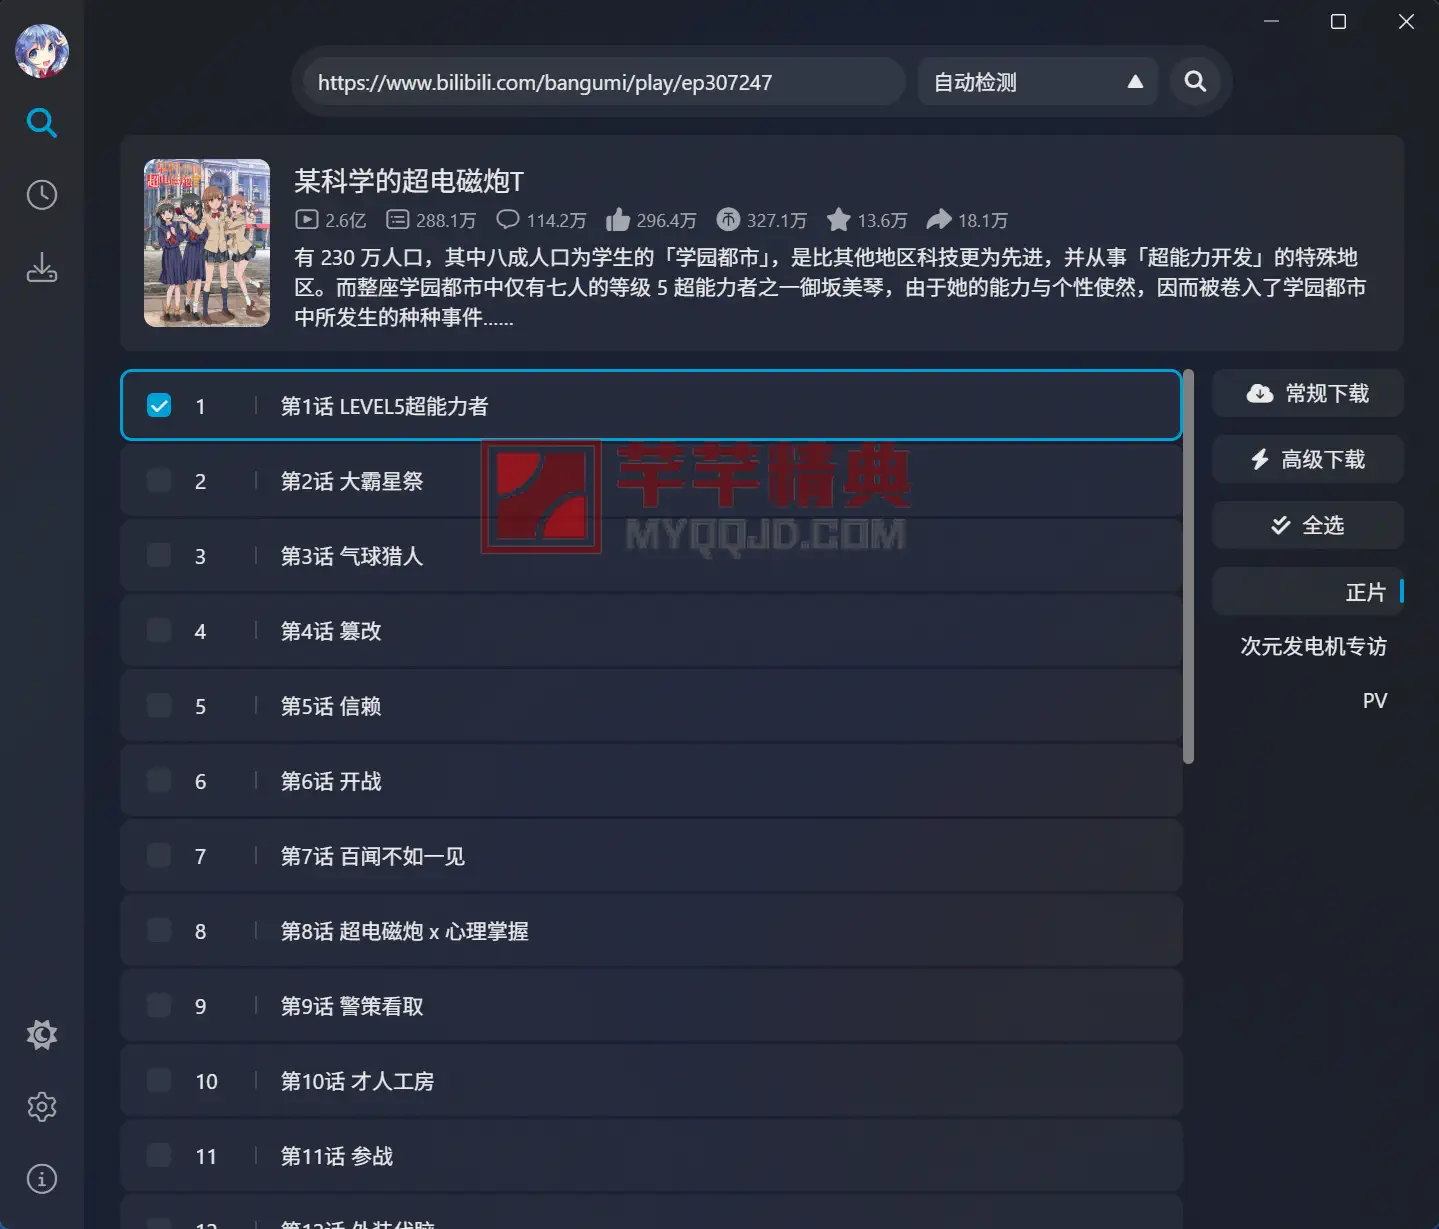This screenshot has width=1439, height=1229.
Task: Toggle the theme mode sun icon
Action: coord(42,1035)
